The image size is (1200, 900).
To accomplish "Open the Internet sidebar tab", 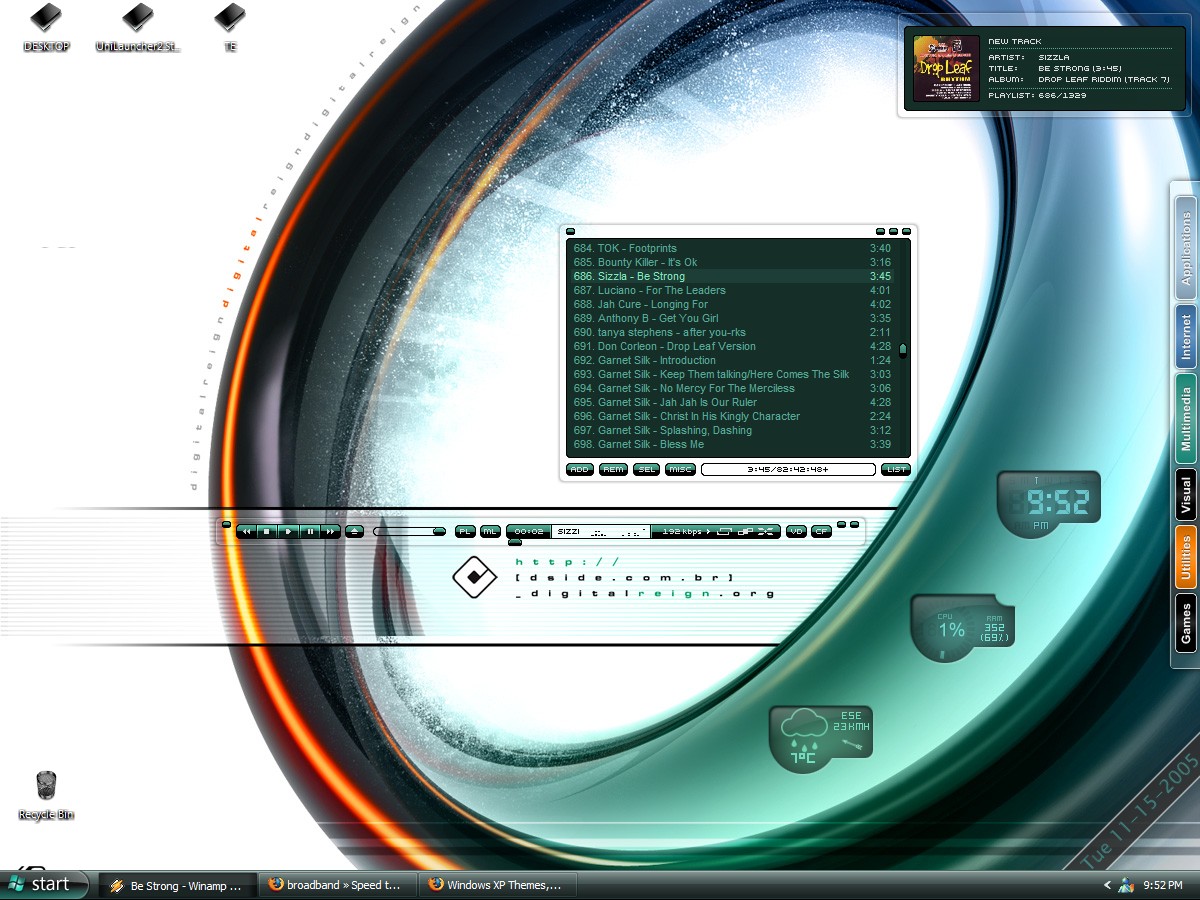I will [1186, 337].
